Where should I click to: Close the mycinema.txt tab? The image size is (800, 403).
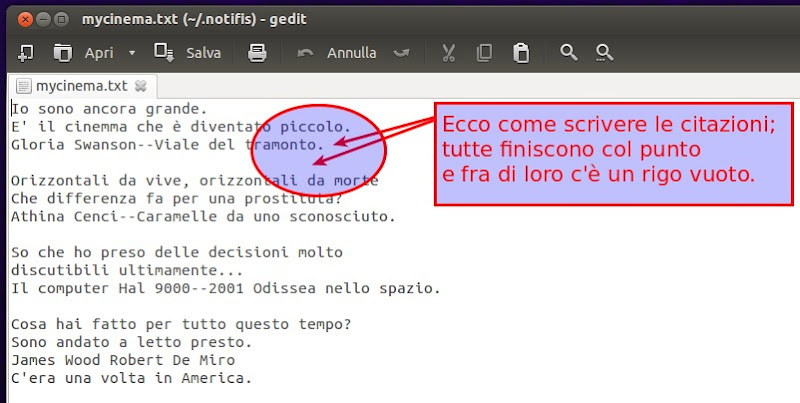click(140, 87)
